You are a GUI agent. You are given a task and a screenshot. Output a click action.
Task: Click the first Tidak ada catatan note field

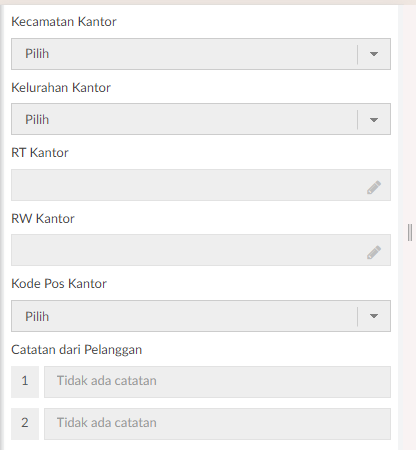click(217, 382)
